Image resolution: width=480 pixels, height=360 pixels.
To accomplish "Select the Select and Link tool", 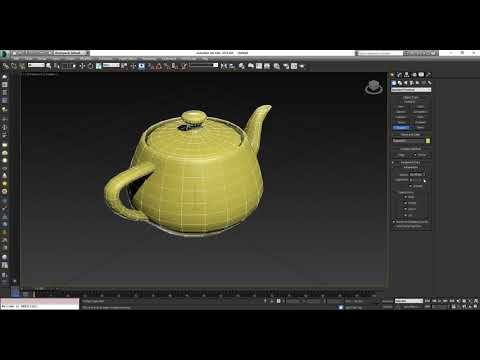I will [x=6, y=66].
